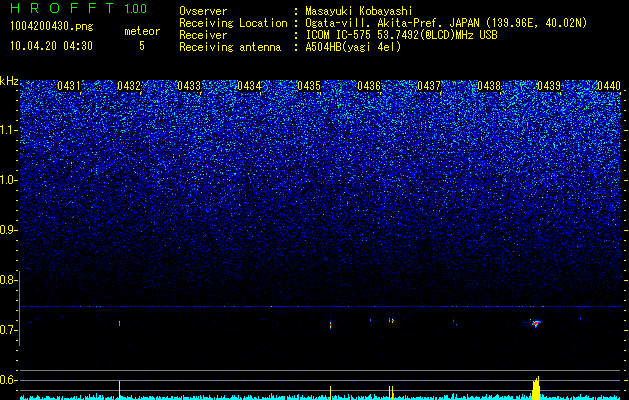Click the strong meteor echo near 0439
629x400 pixels.
click(x=536, y=323)
